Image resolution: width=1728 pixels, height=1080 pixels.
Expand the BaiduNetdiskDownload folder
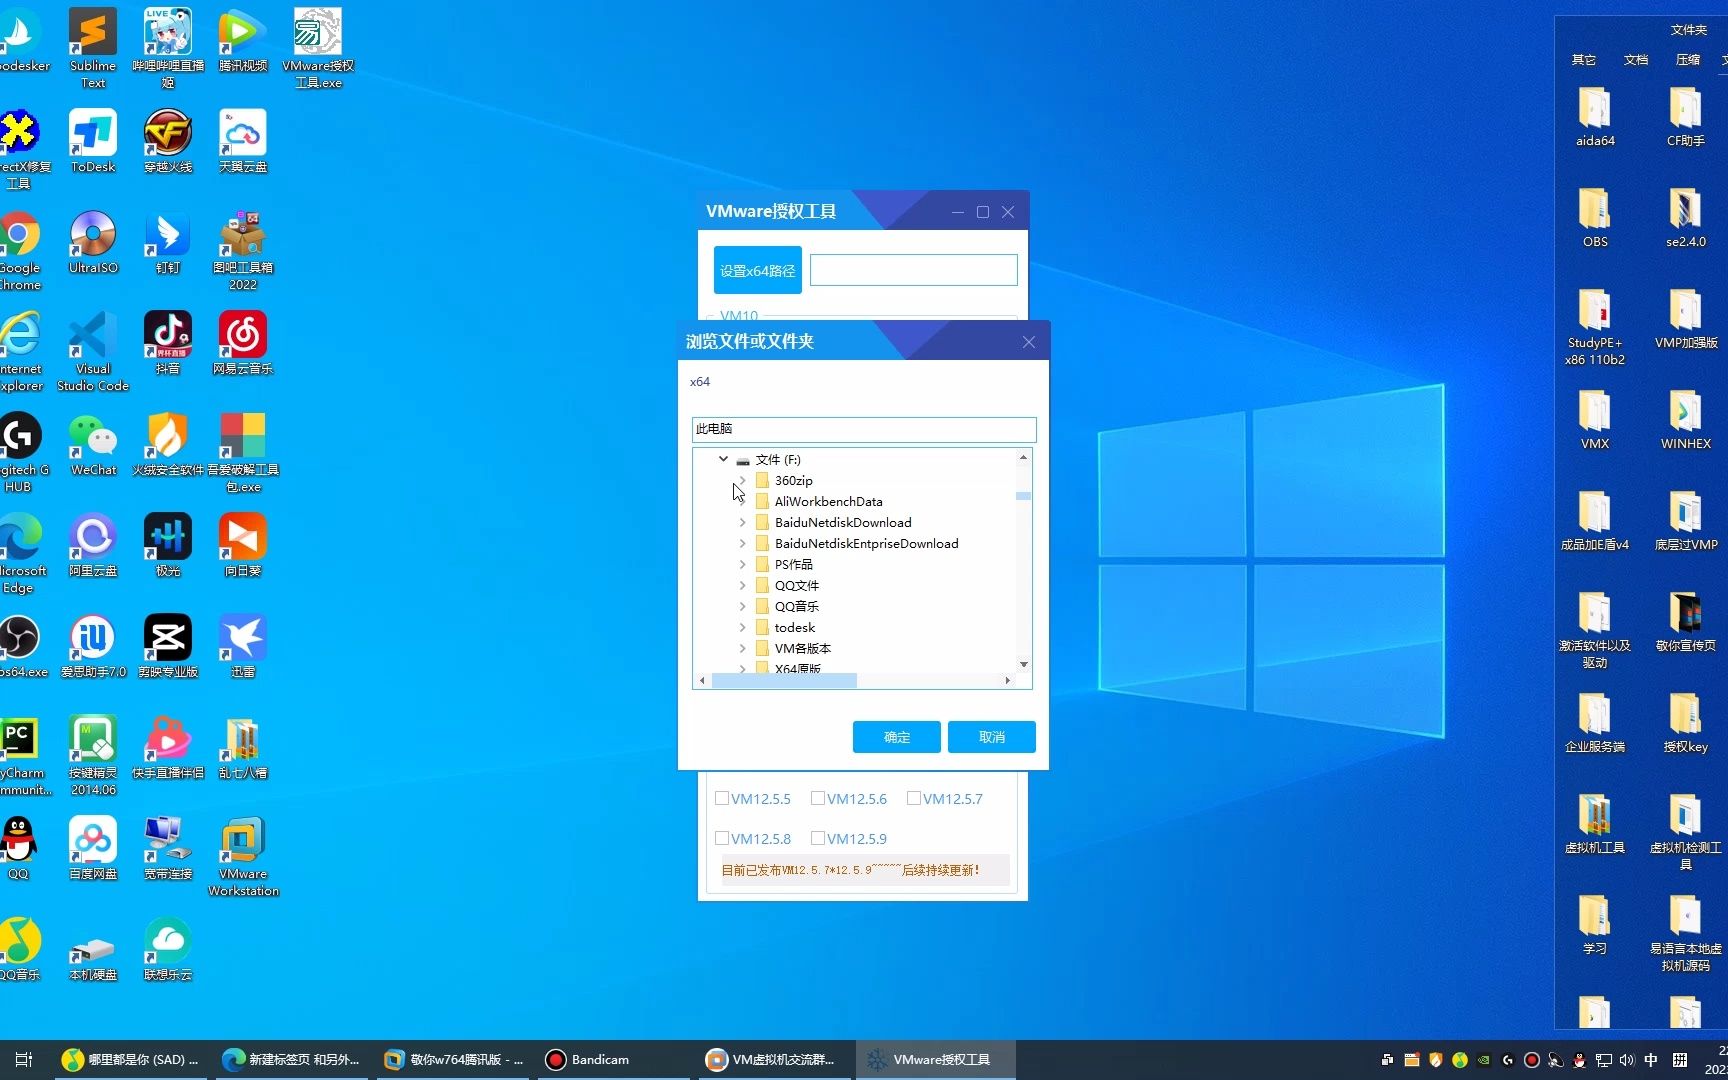click(x=741, y=522)
